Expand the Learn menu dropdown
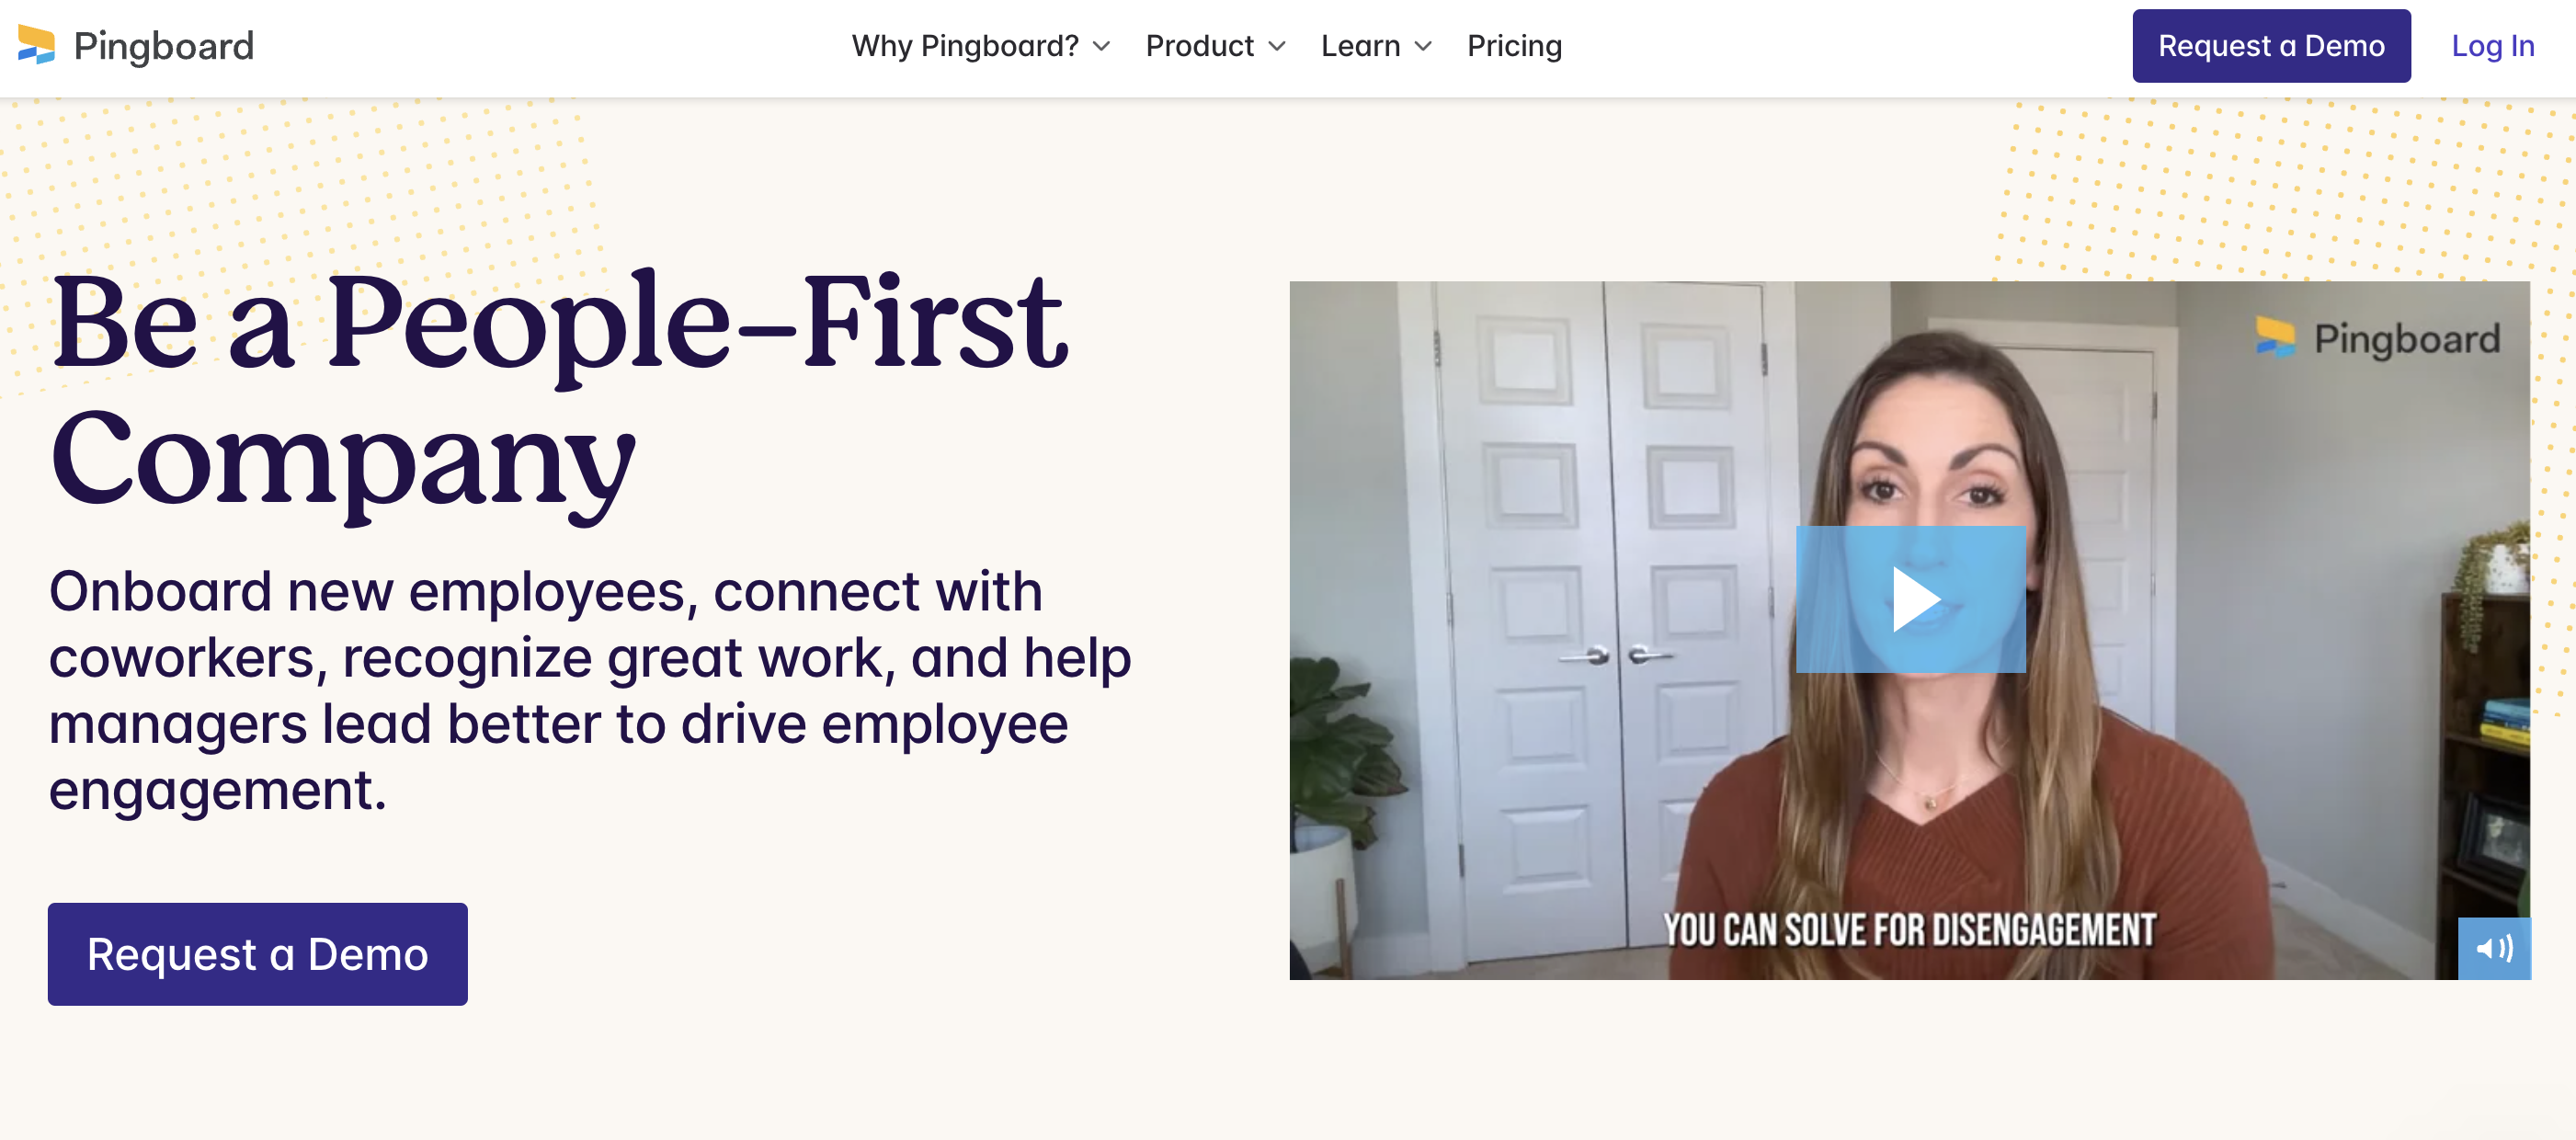The height and width of the screenshot is (1140, 2576). click(x=1372, y=46)
